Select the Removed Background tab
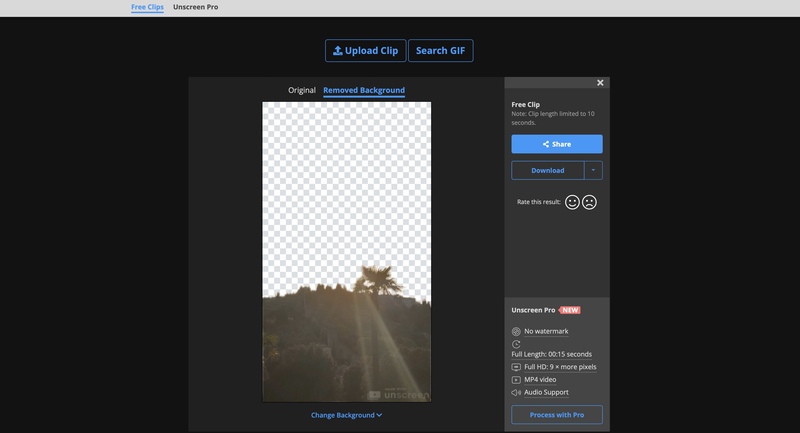 364,90
